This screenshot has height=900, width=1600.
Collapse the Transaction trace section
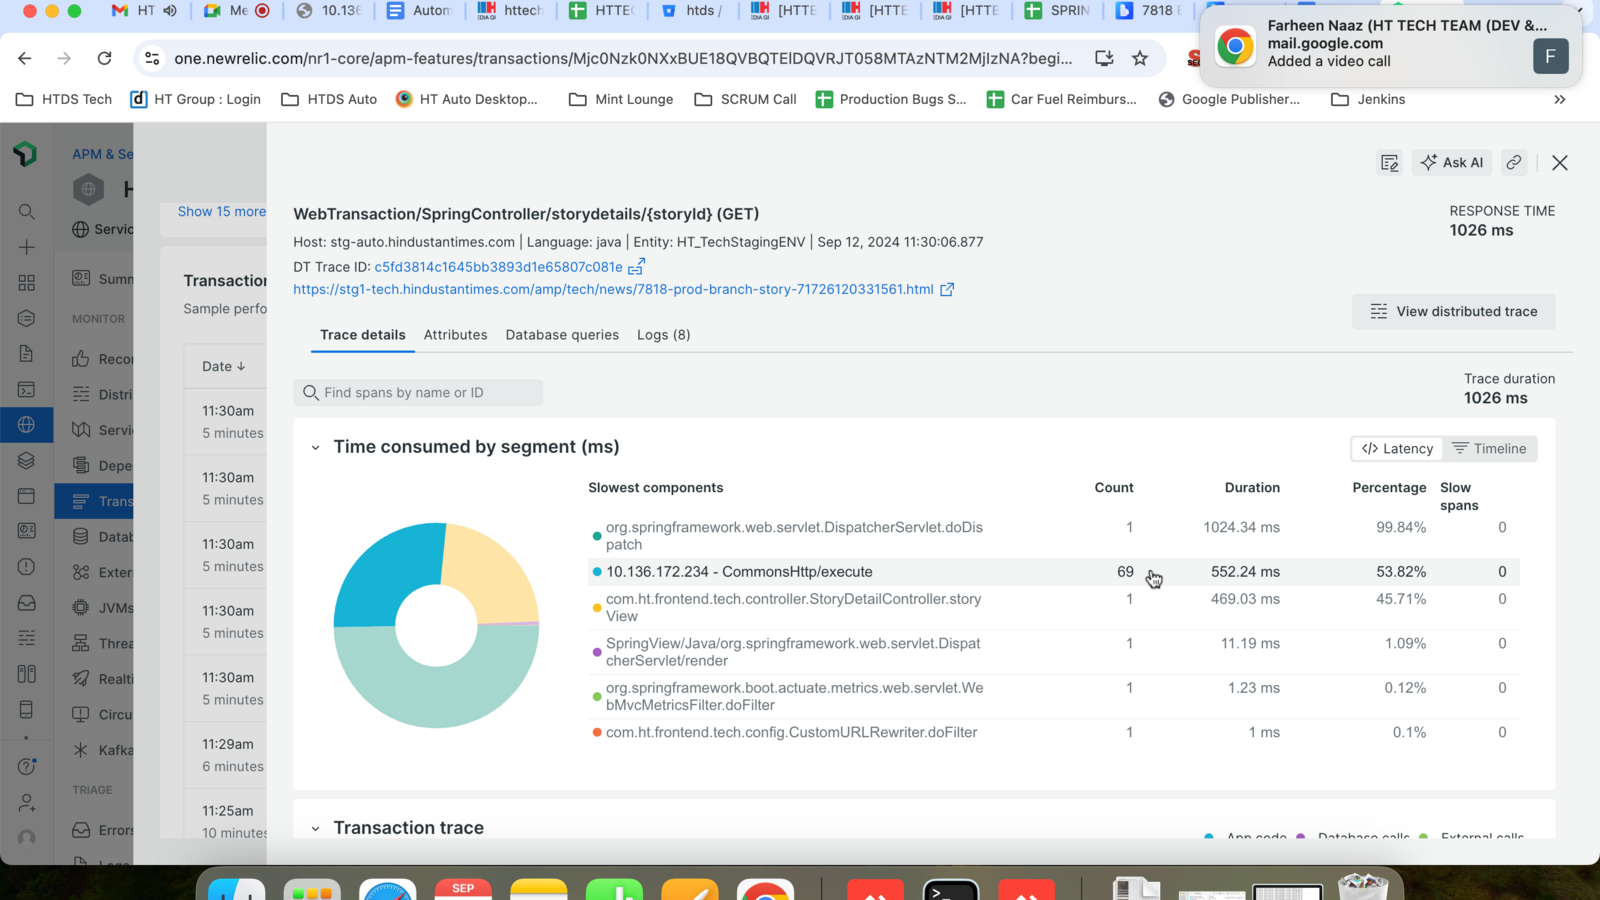(x=315, y=828)
